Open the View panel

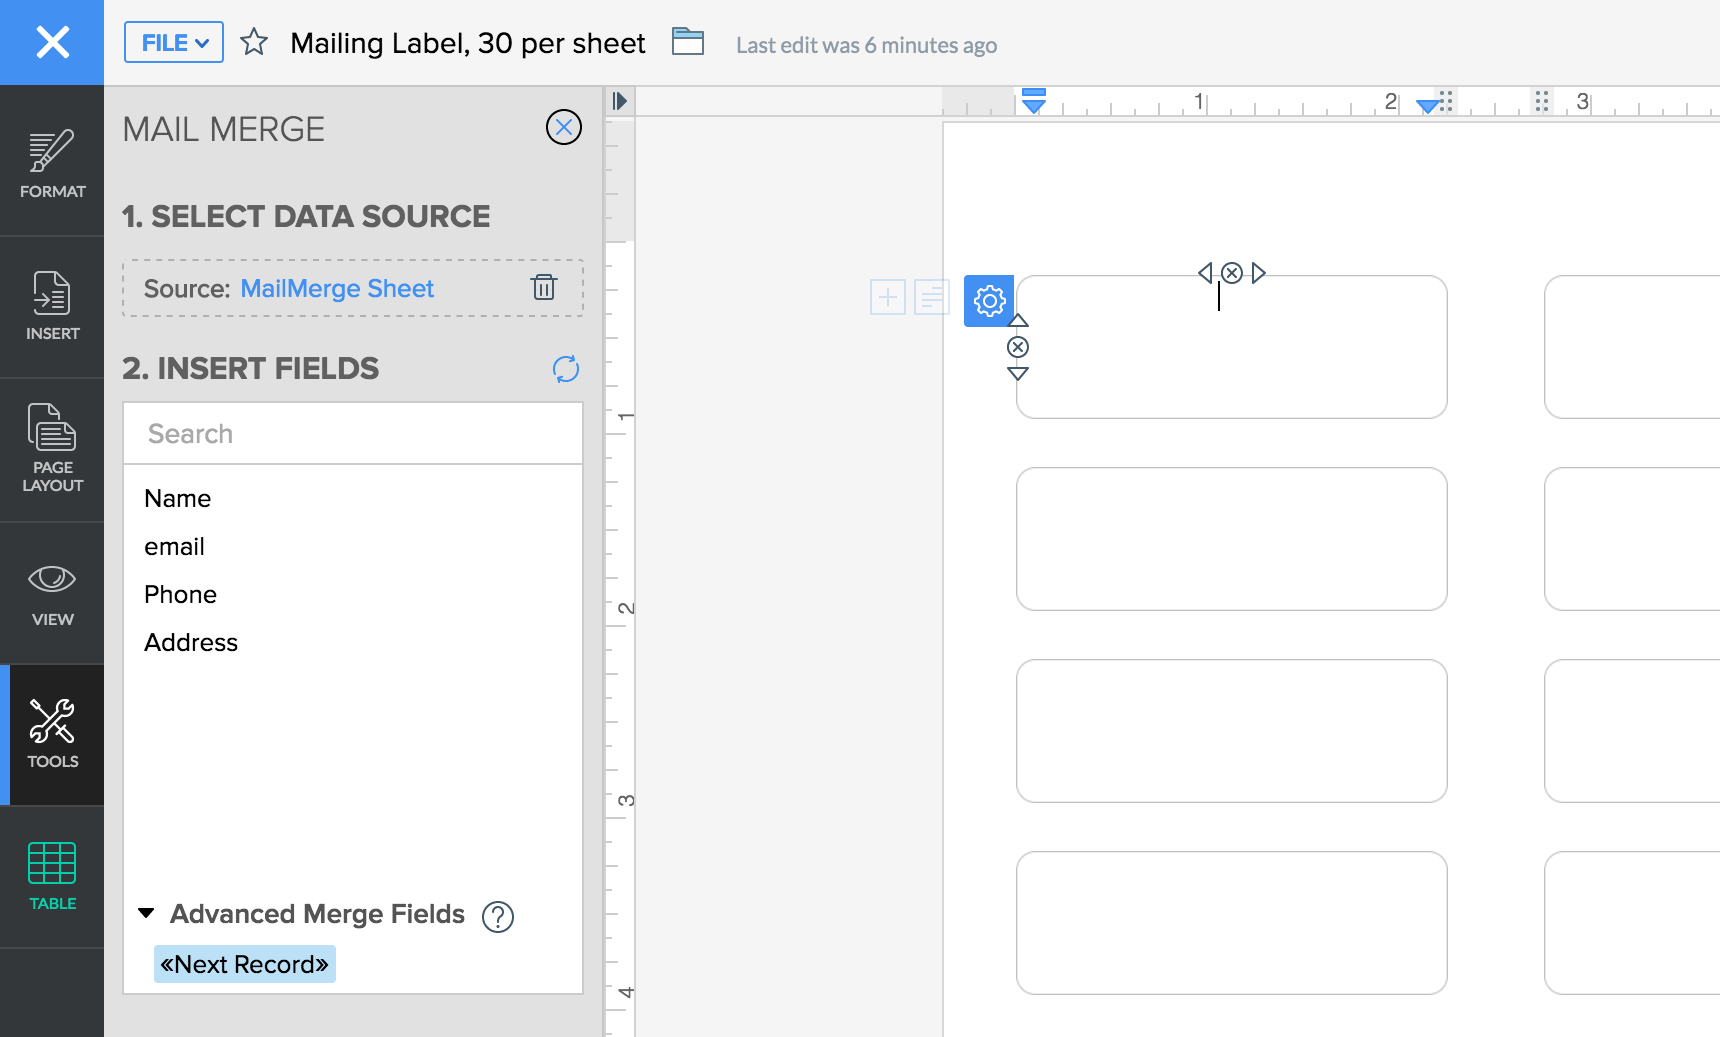(52, 594)
